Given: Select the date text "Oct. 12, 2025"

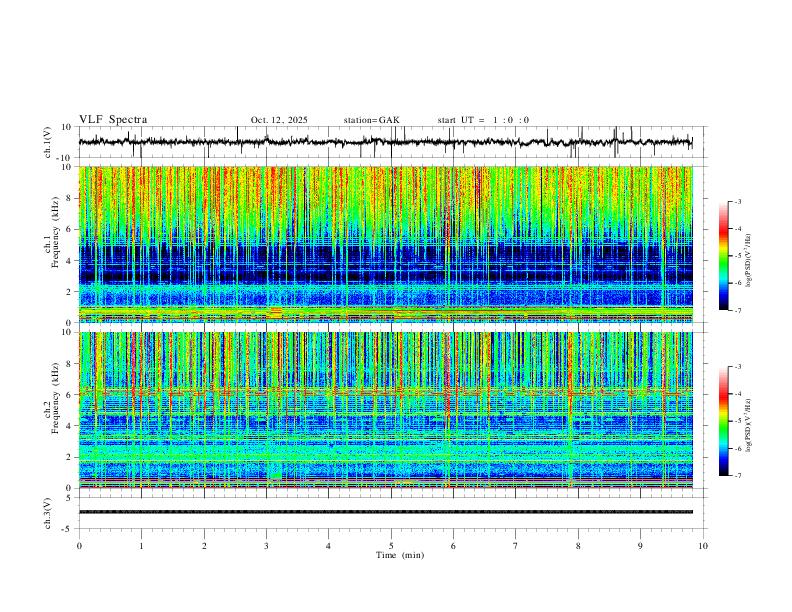Looking at the screenshot, I should pyautogui.click(x=279, y=120).
